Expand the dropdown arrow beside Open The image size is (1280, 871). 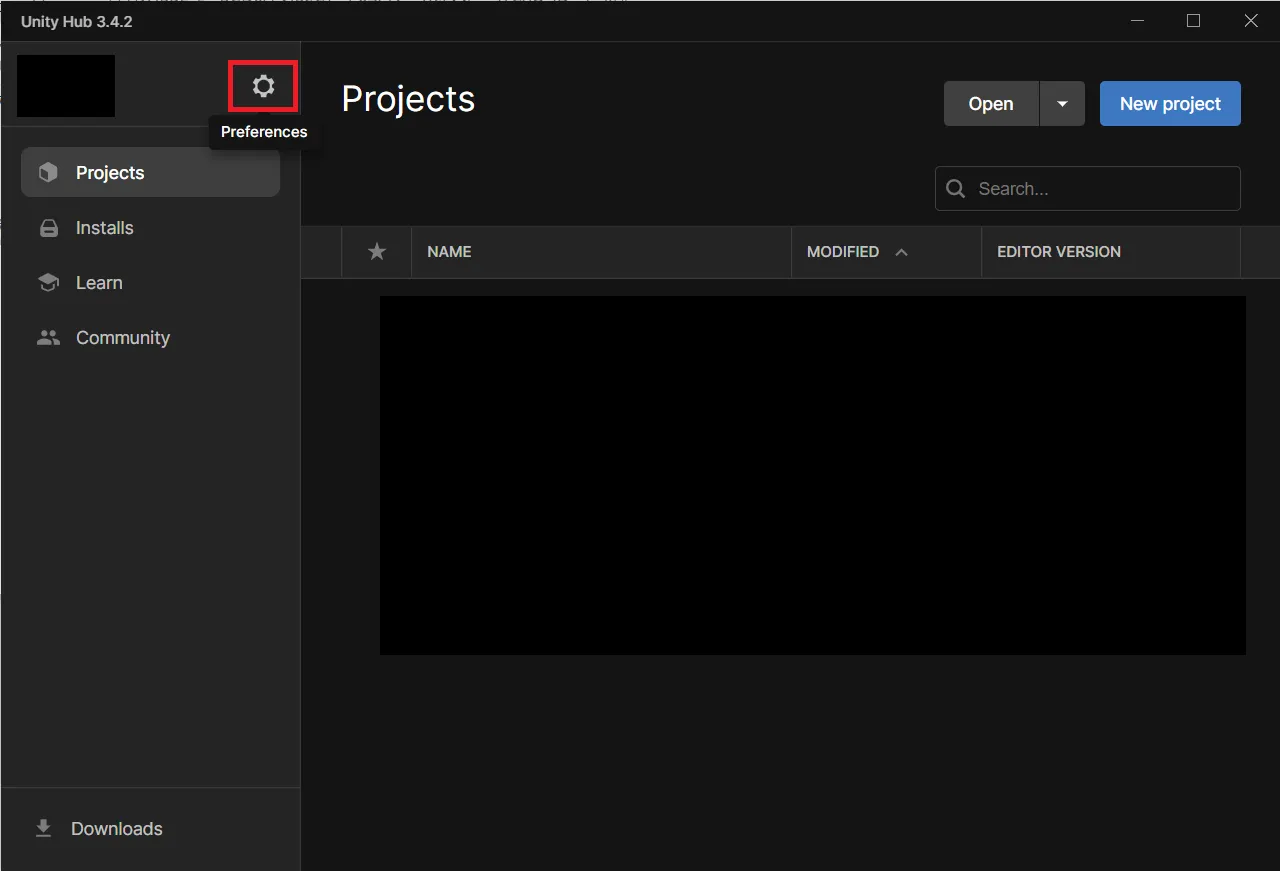1062,104
